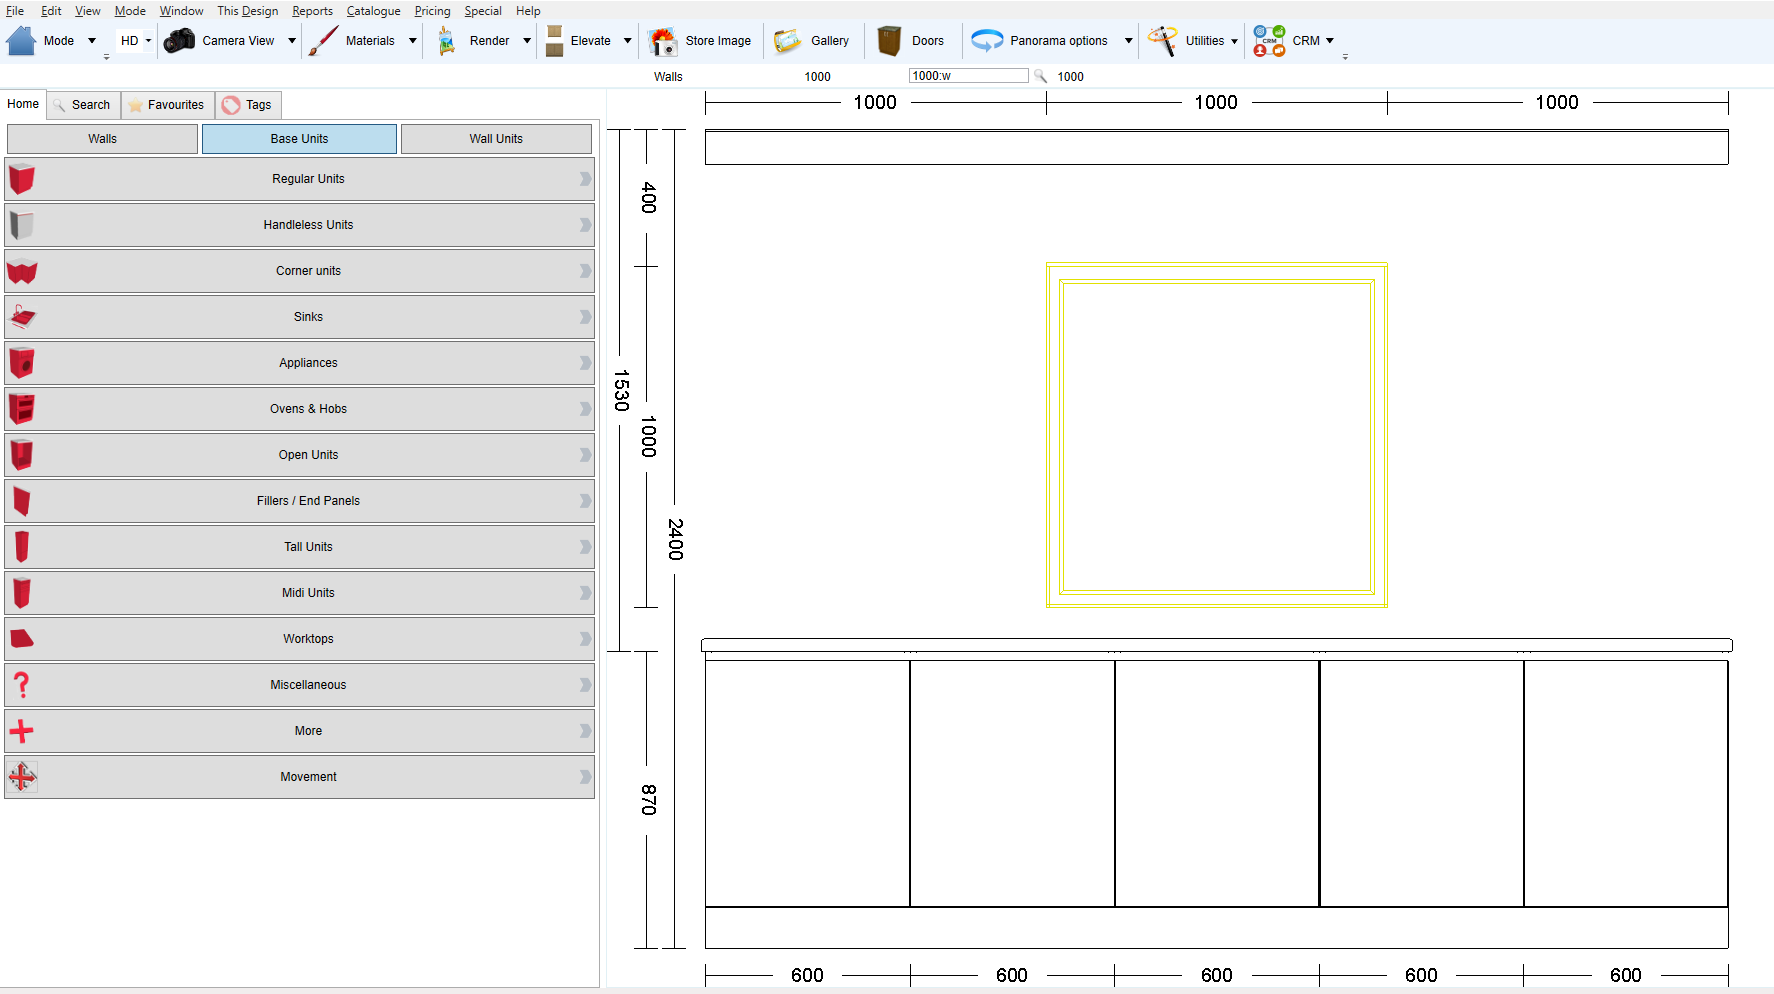Click the Open Units icon
1774x994 pixels.
click(x=22, y=455)
